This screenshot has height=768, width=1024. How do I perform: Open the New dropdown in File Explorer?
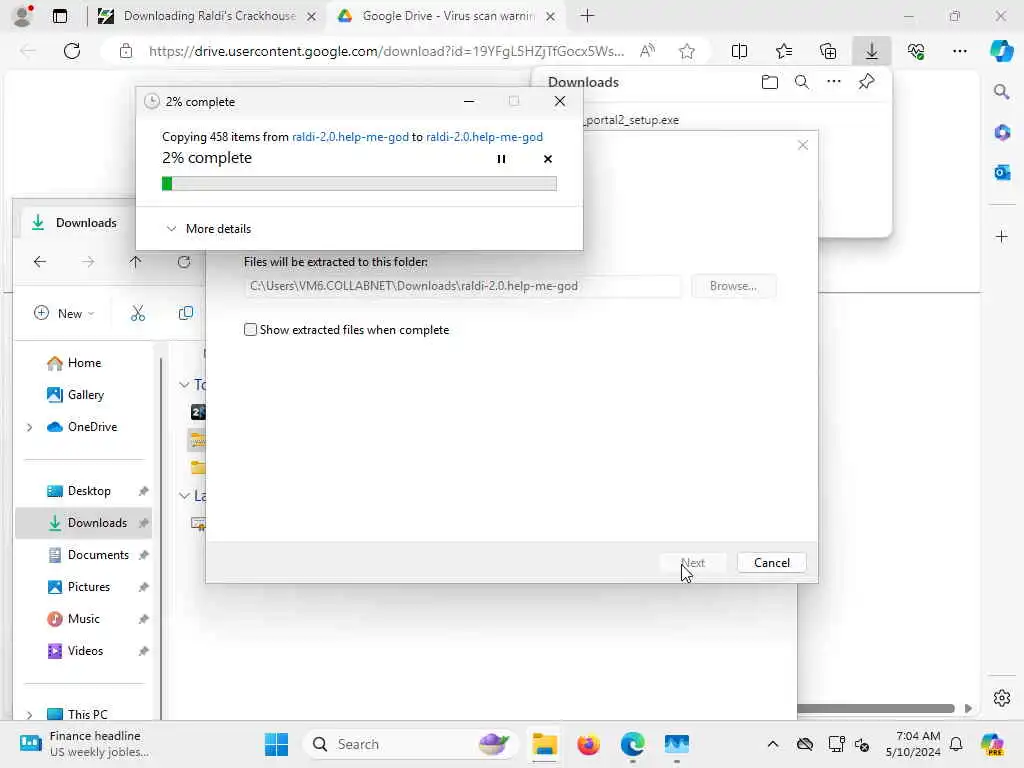pos(64,313)
